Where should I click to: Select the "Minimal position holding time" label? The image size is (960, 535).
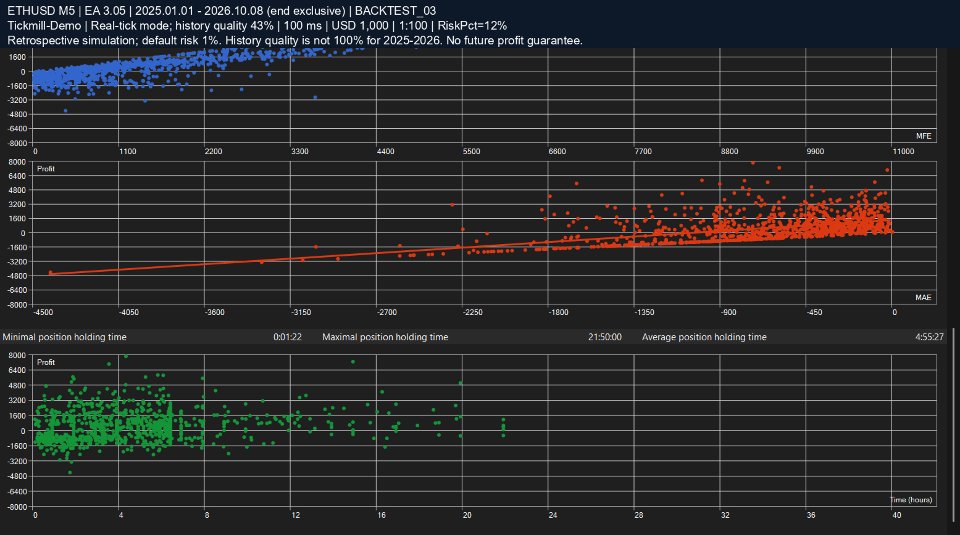click(64, 337)
